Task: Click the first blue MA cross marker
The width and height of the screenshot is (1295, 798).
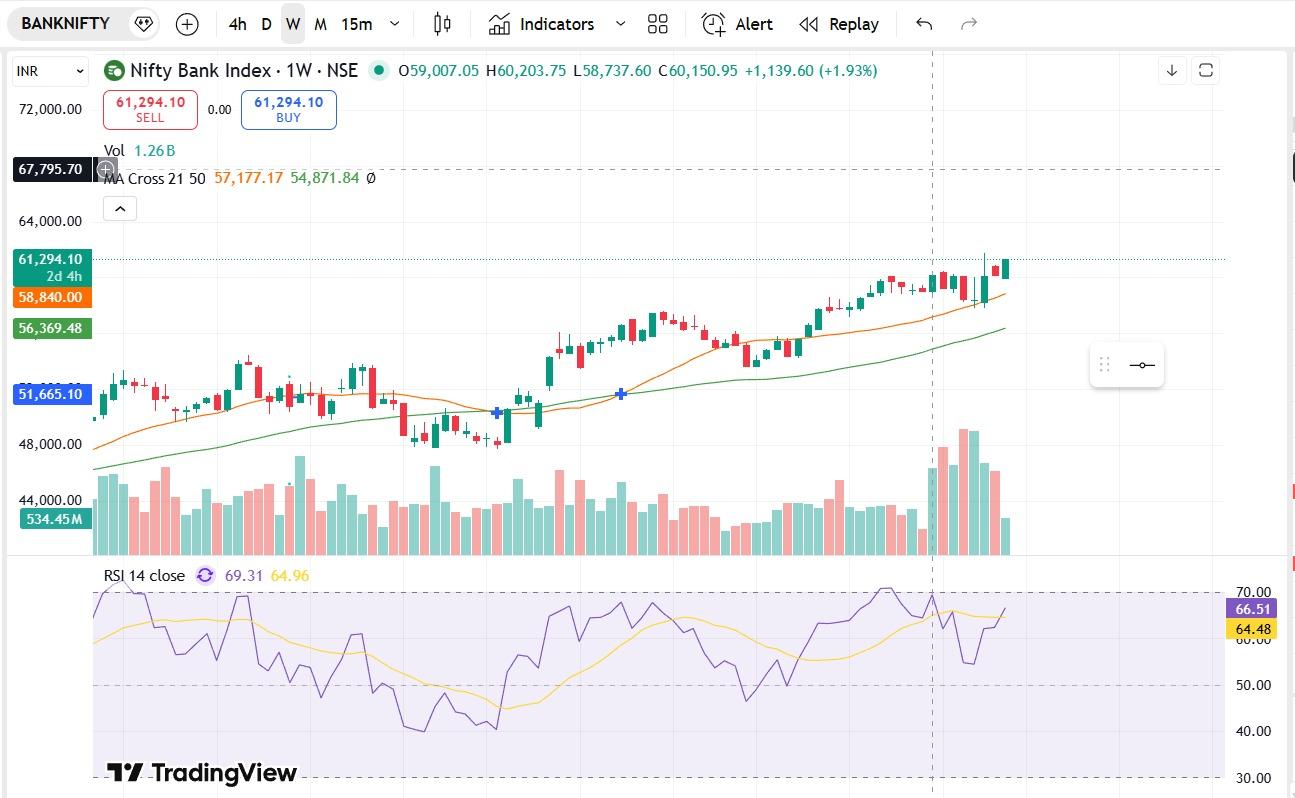Action: (x=497, y=412)
